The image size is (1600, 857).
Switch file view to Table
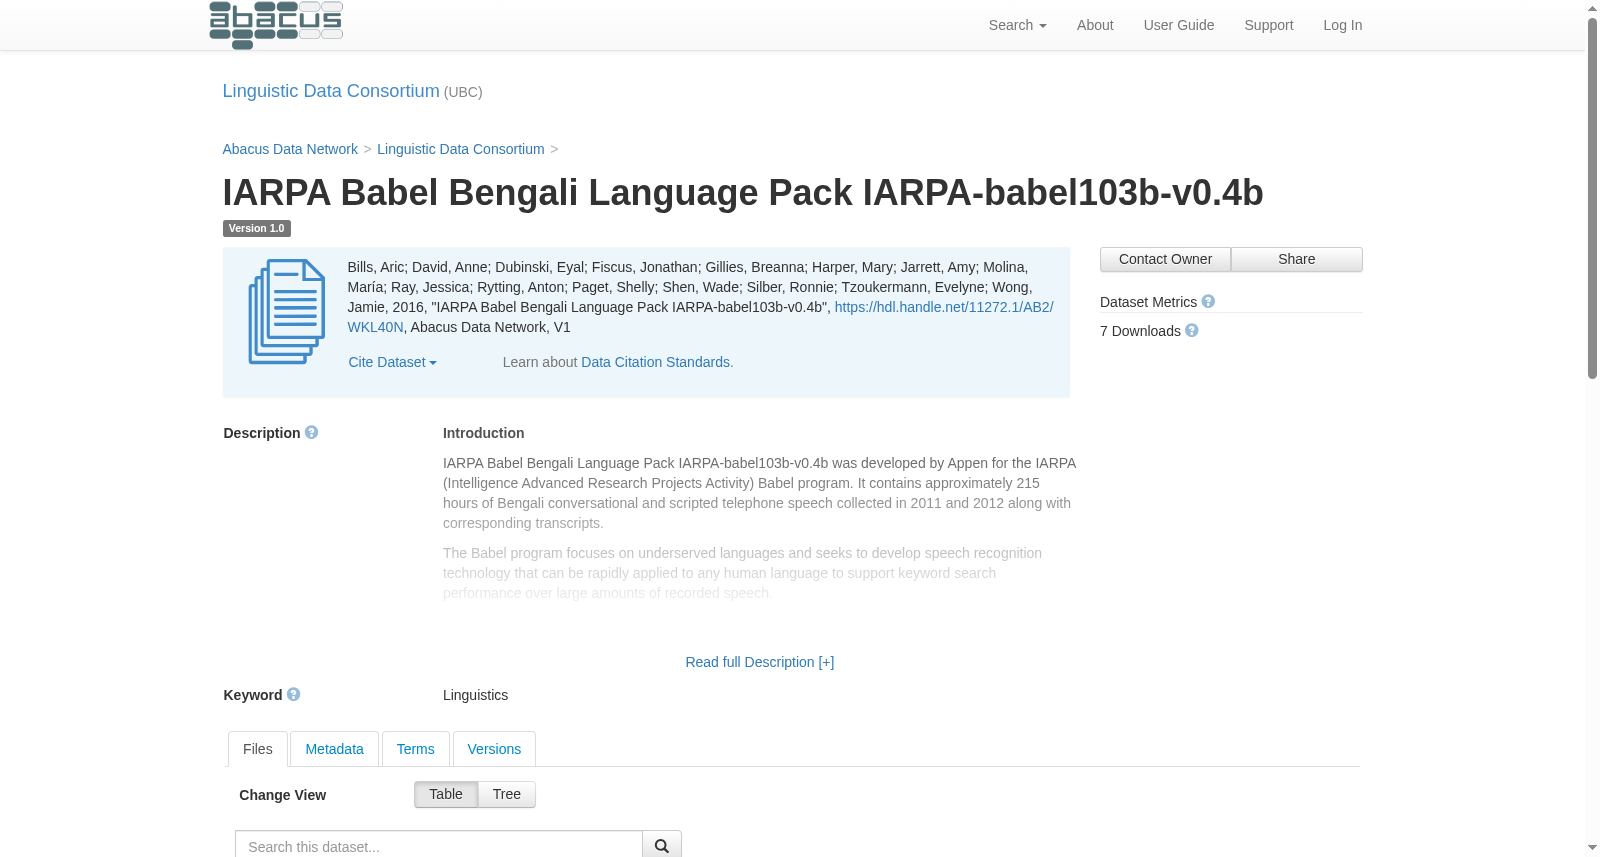[446, 794]
